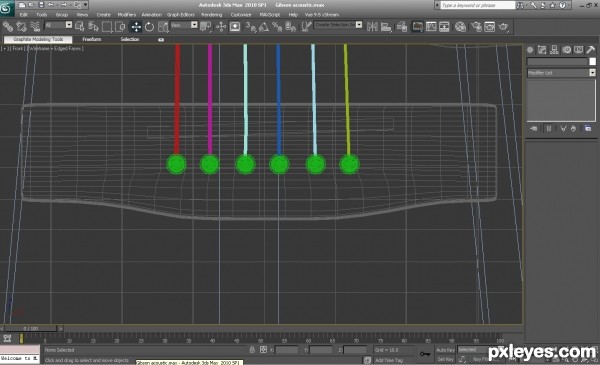Screen dimensions: 600x365
Task: Expand the InfoCenter search arrow
Action: [x=437, y=5]
